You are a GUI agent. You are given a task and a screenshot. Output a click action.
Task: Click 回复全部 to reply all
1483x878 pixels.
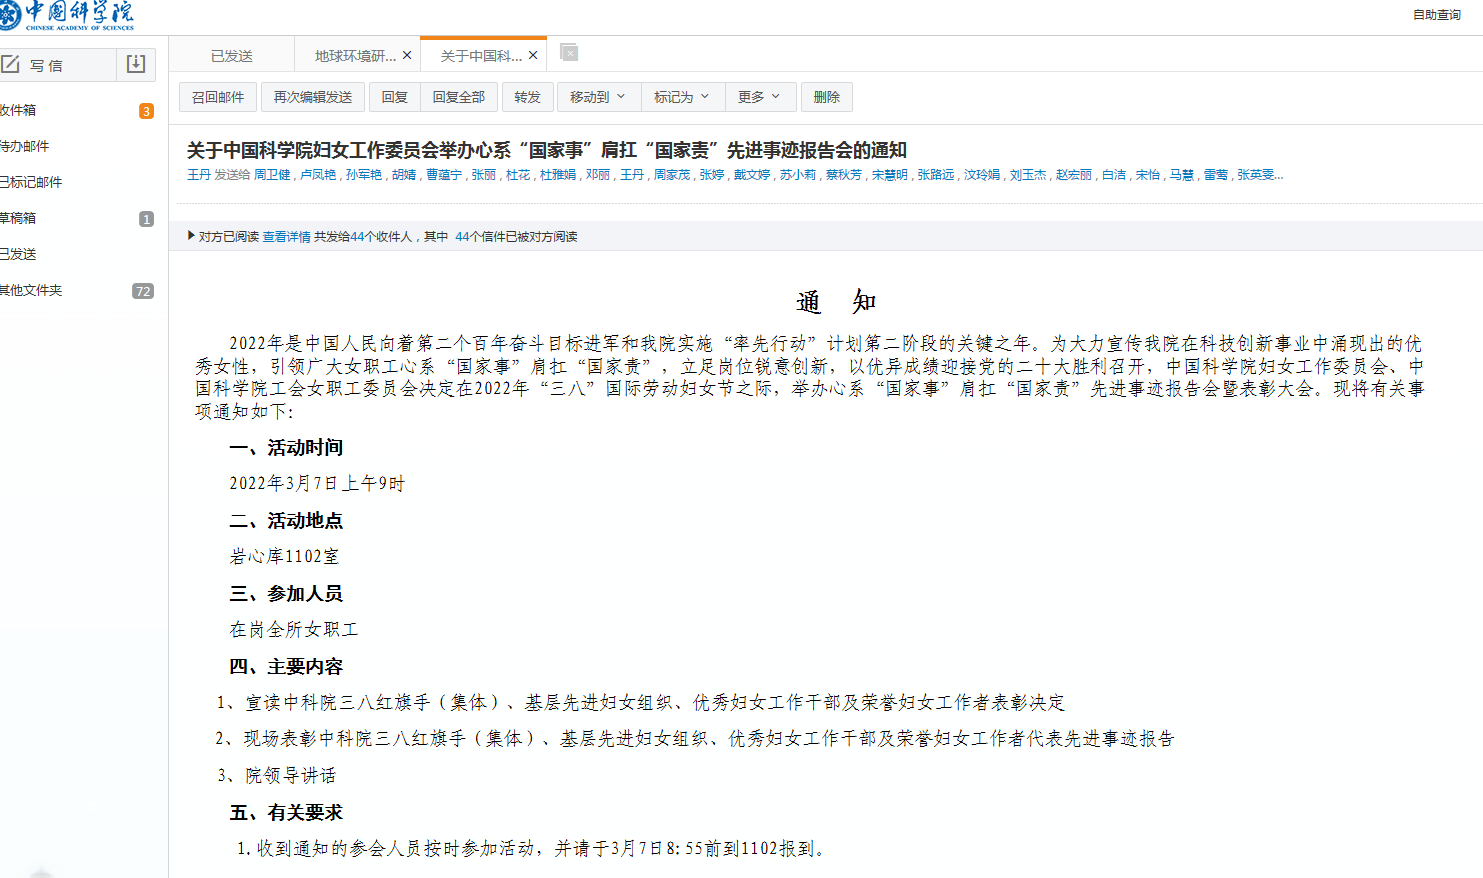point(458,97)
